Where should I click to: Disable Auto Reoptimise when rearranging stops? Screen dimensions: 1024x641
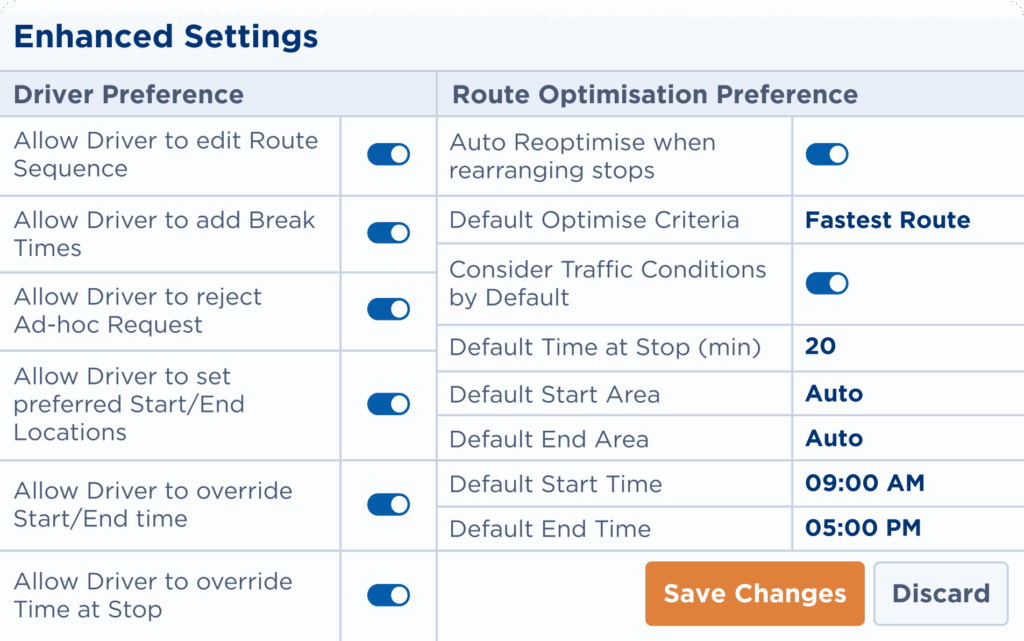pyautogui.click(x=827, y=154)
